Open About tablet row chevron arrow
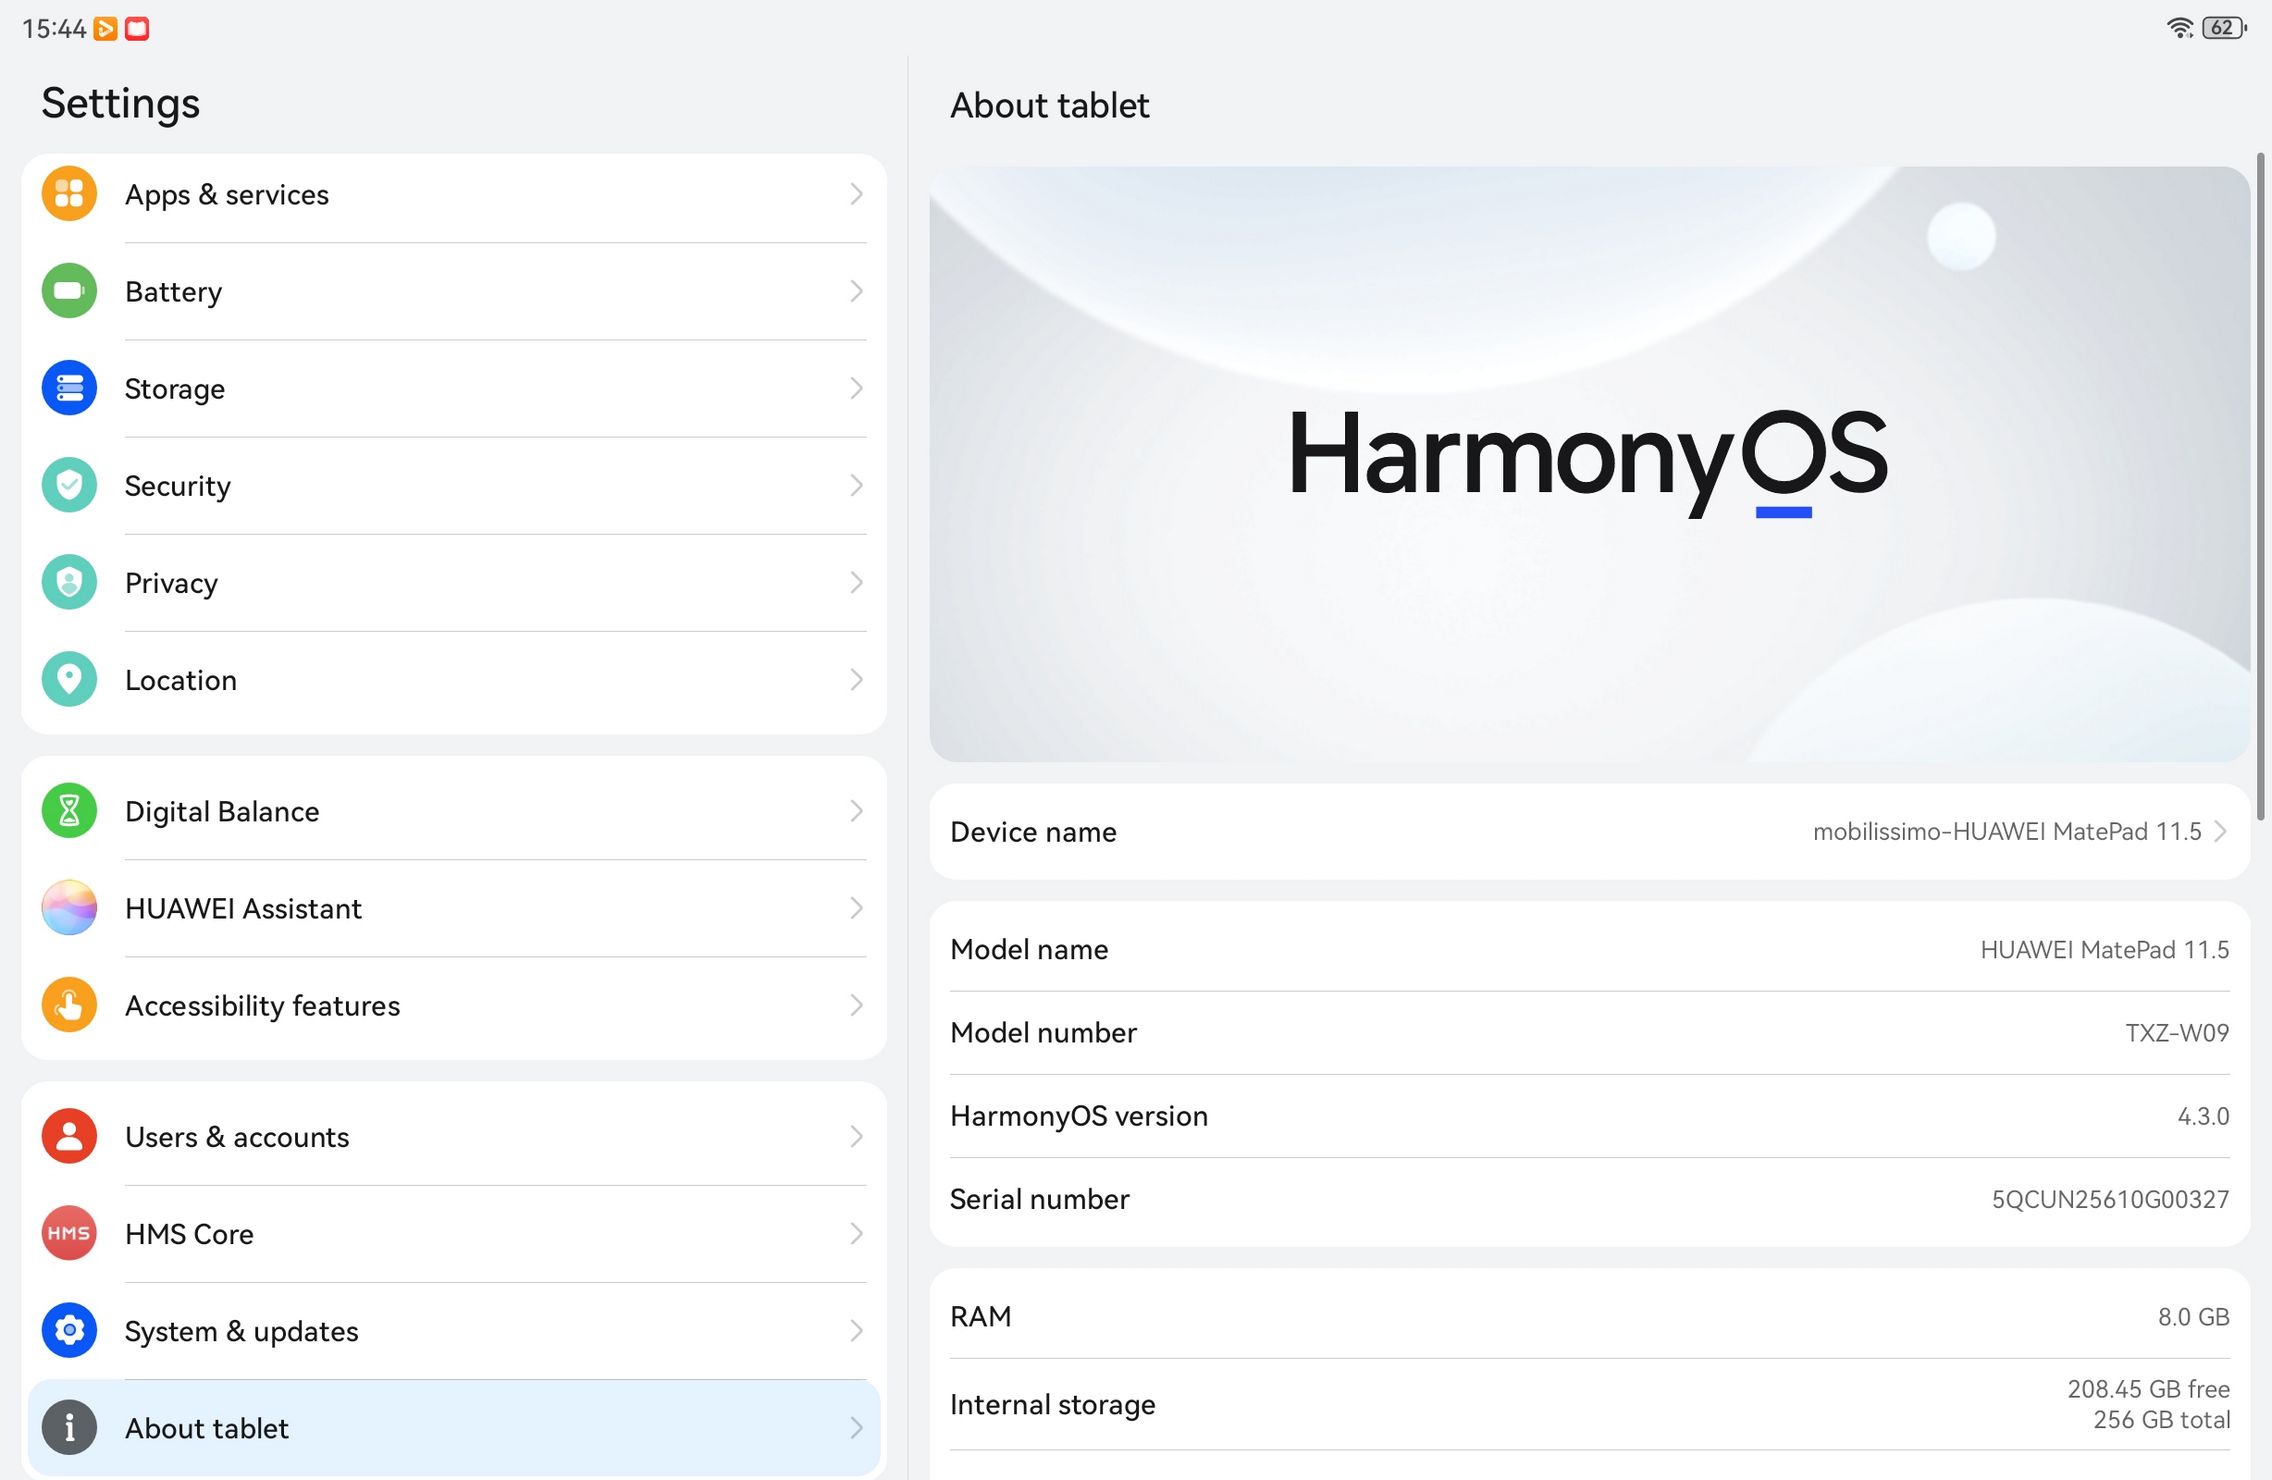The height and width of the screenshot is (1480, 2272). 856,1427
